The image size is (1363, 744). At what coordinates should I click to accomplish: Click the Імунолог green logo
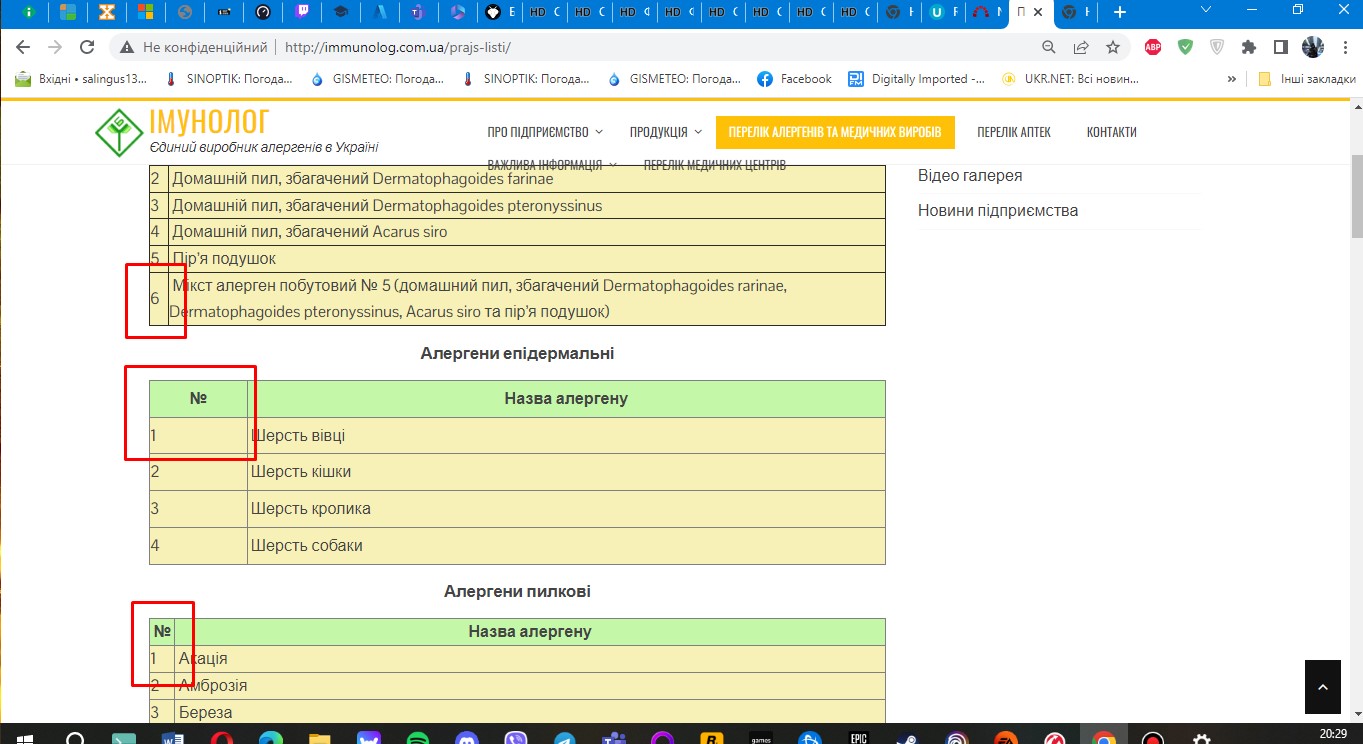pyautogui.click(x=119, y=131)
